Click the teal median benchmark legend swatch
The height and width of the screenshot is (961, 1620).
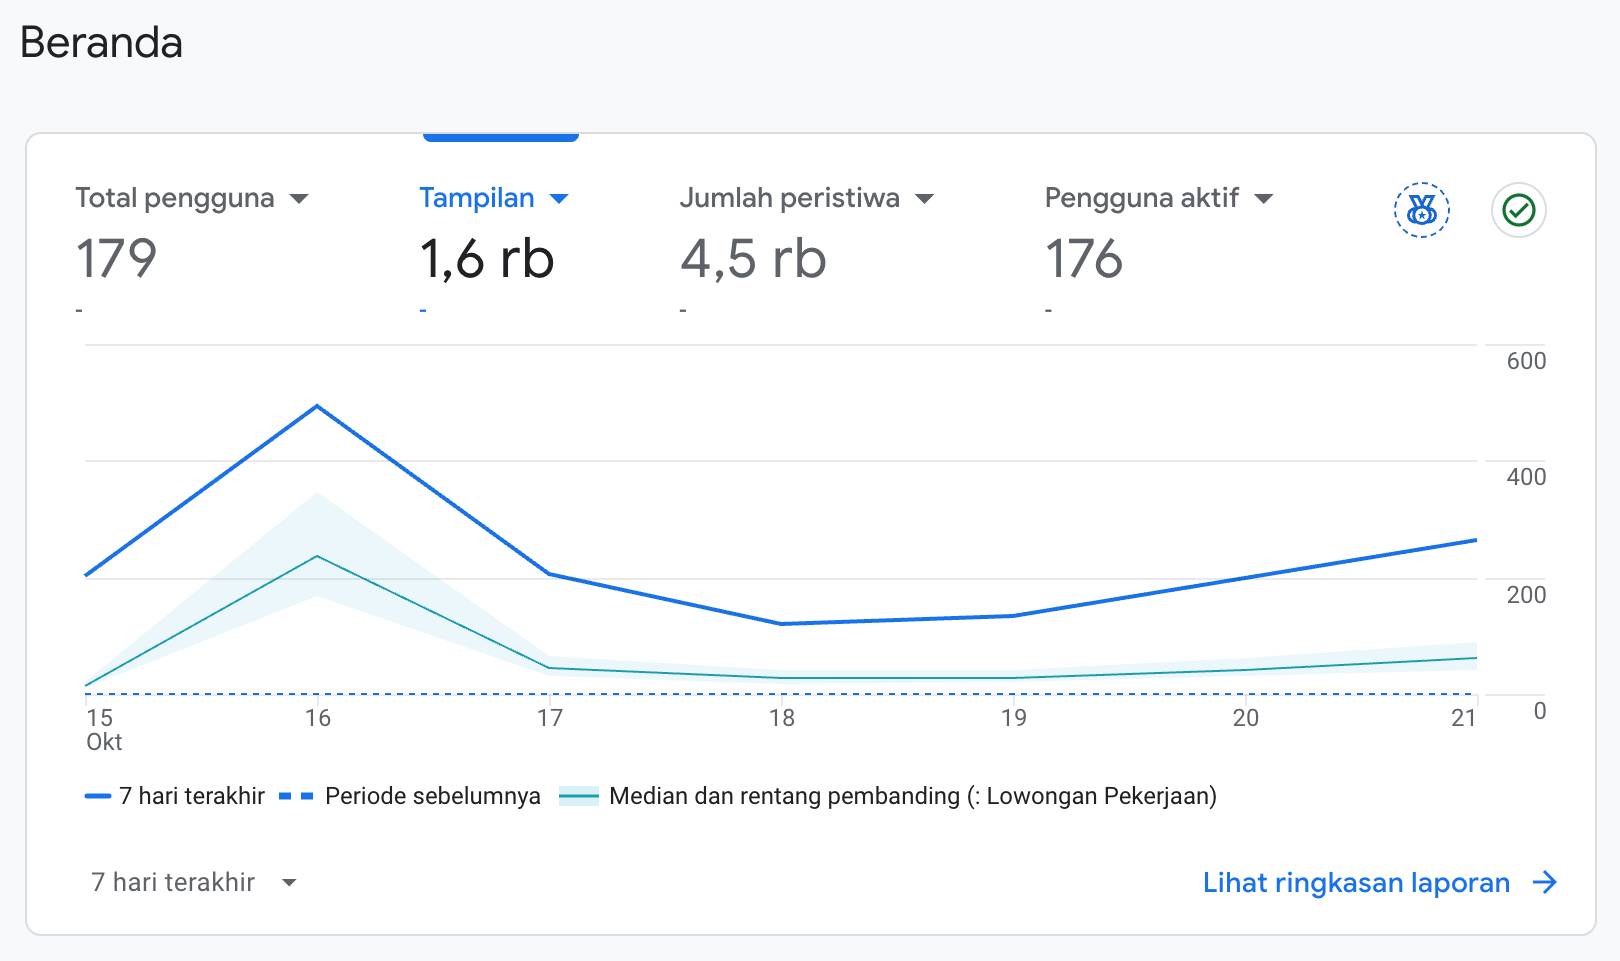click(579, 796)
